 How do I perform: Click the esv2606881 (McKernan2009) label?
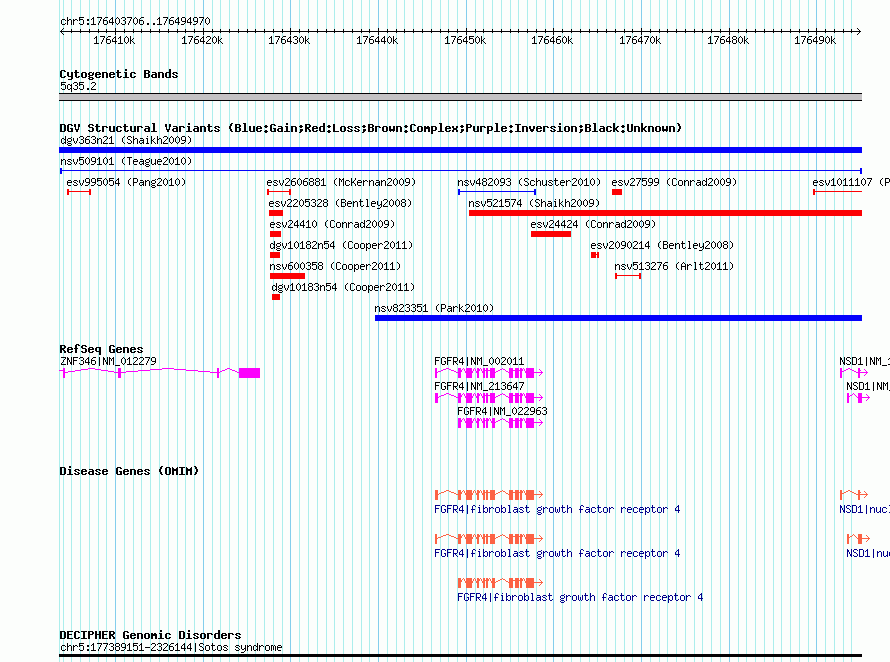click(341, 182)
